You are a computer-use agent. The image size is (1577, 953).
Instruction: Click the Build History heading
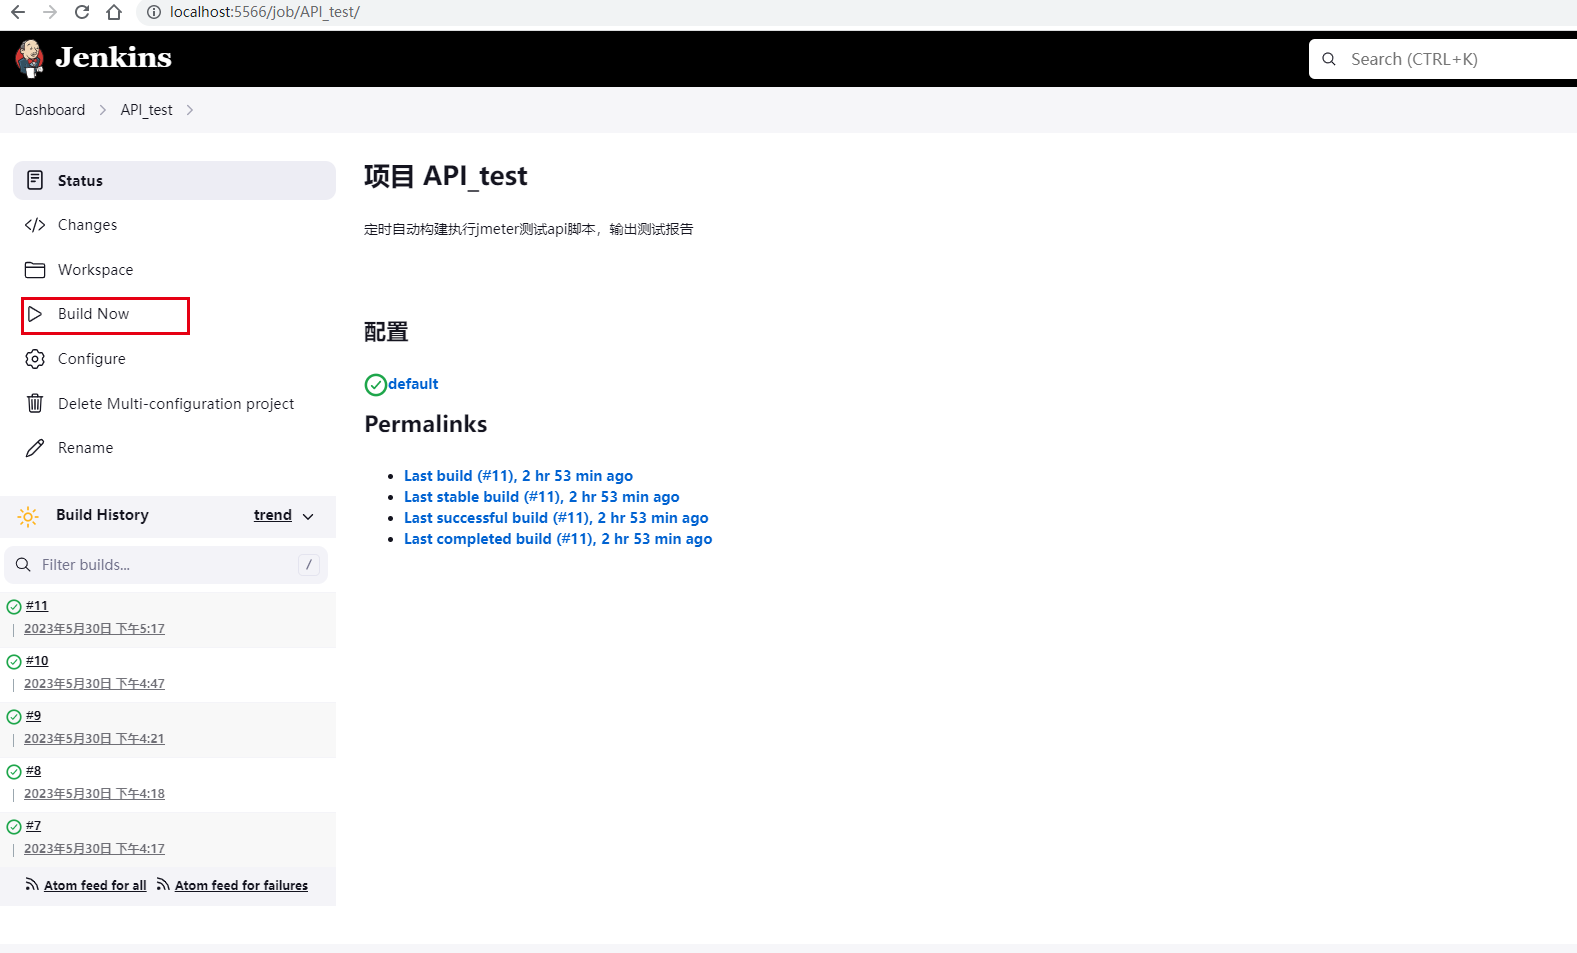pos(102,515)
